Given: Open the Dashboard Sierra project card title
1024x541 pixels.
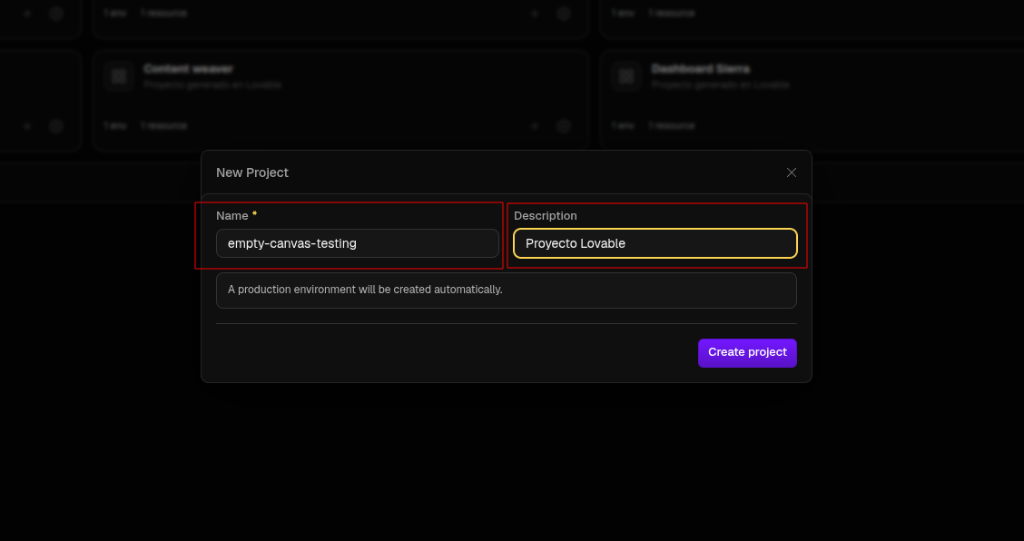Looking at the screenshot, I should pos(700,69).
